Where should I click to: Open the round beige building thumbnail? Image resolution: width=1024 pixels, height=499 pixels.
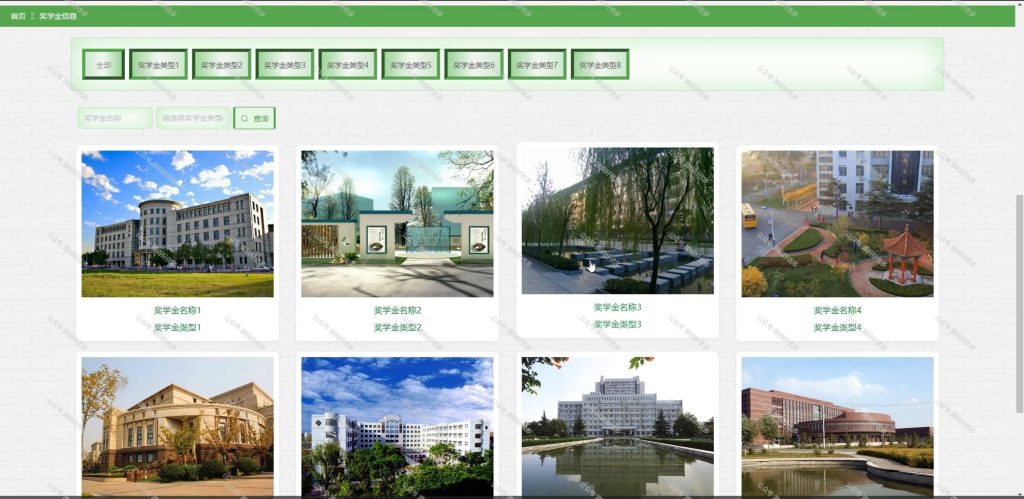(x=178, y=427)
